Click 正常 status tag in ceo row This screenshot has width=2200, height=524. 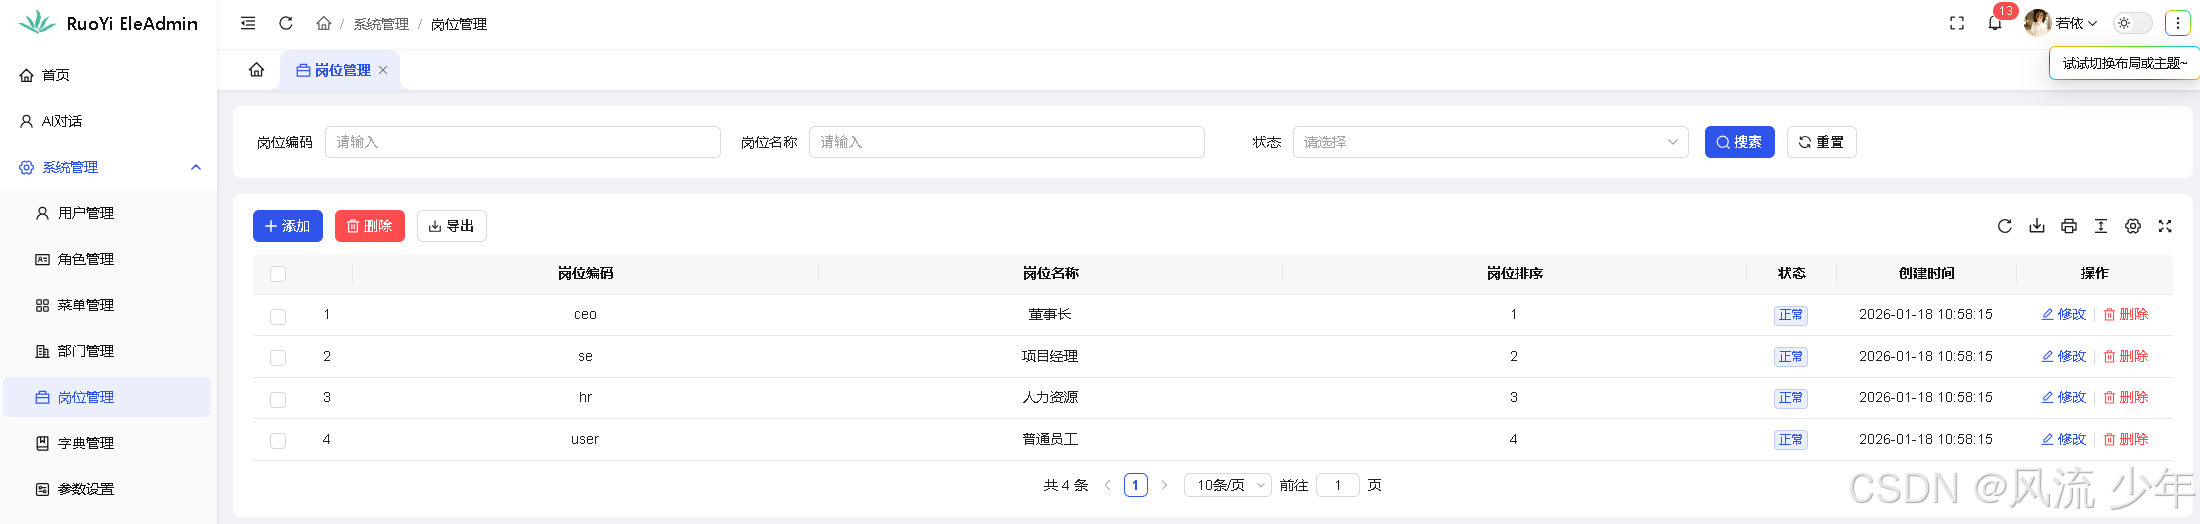(x=1791, y=315)
